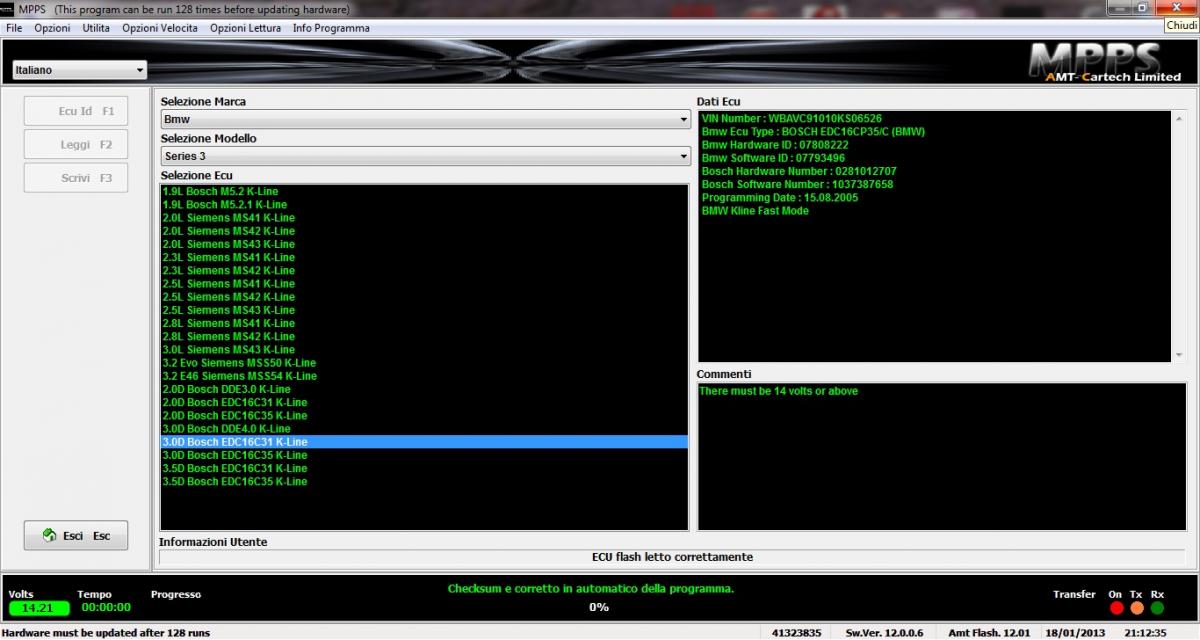Screen dimensions: 1200x640
Task: Click the 00:00:00 Tempo timer
Action: [106, 607]
